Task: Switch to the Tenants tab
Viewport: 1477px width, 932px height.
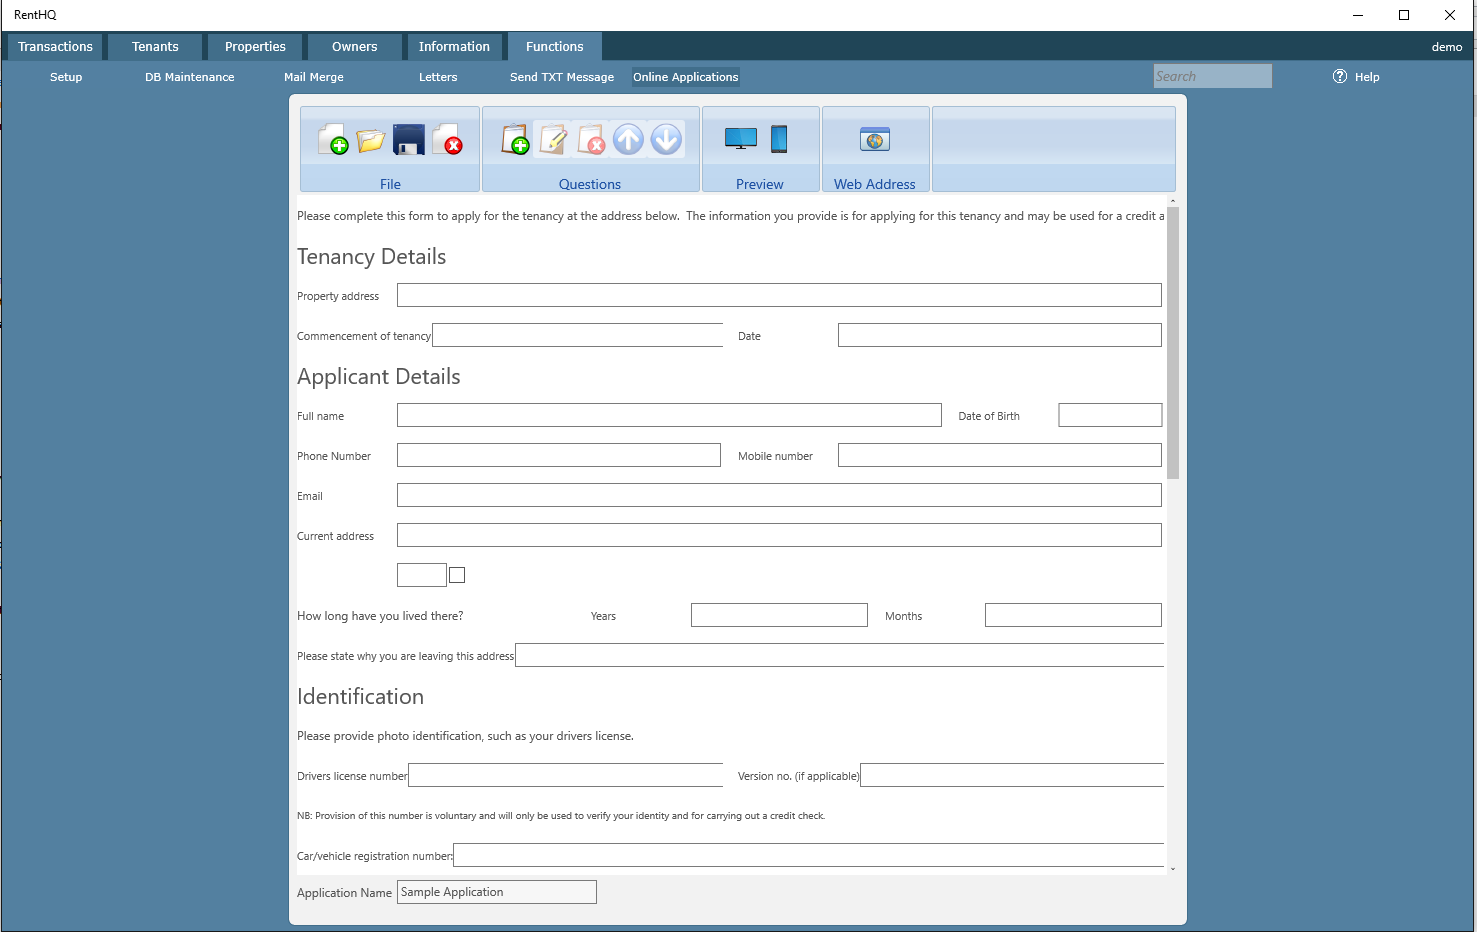Action: (155, 47)
